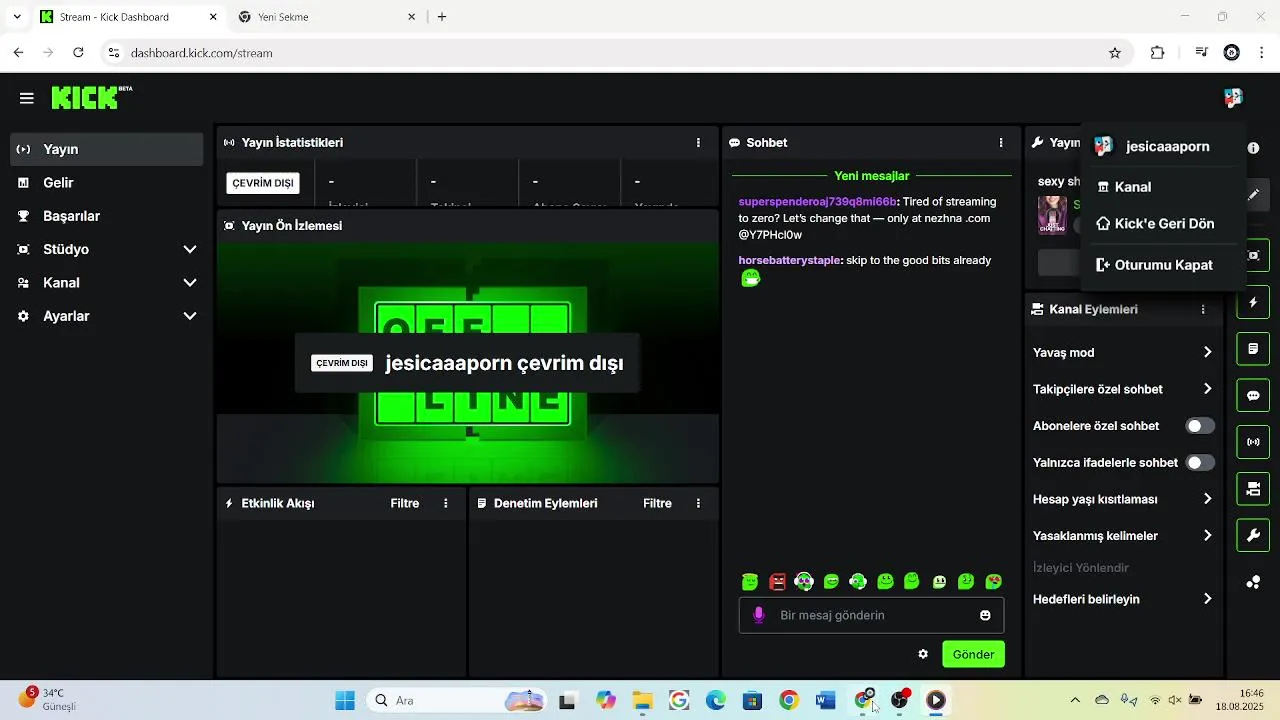
Task: Click the ÇEVRİM DIŞI status badge in statistics
Action: tap(263, 183)
